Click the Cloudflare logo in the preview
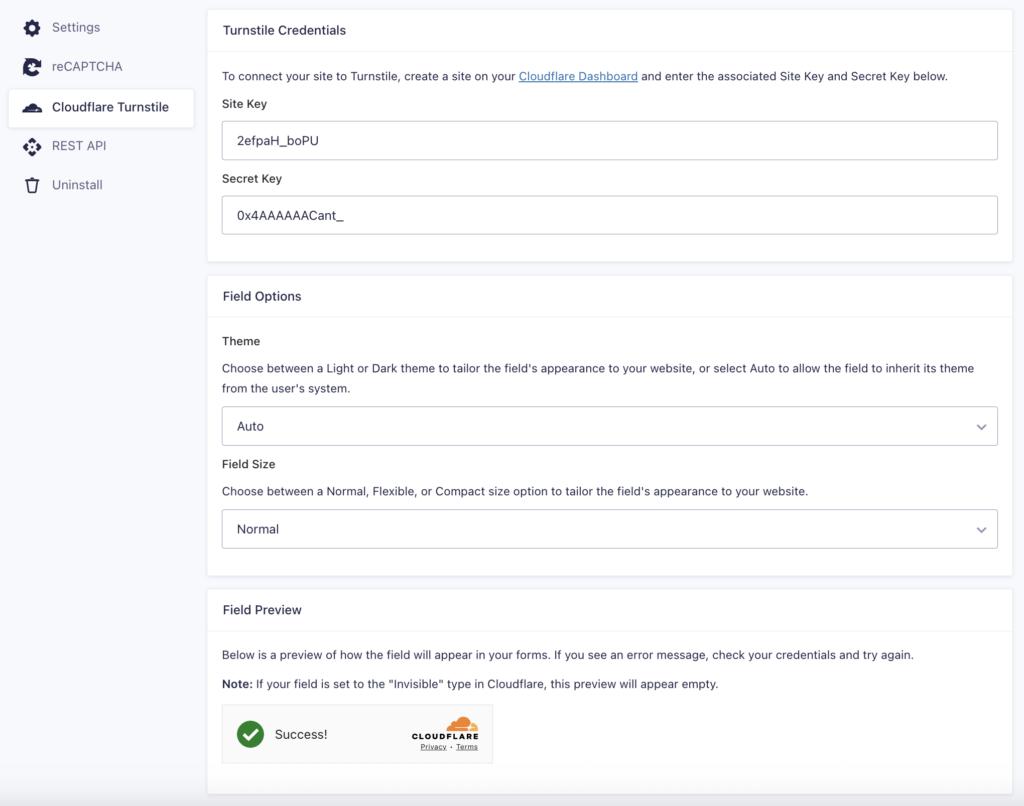The width and height of the screenshot is (1024, 806). tap(443, 729)
